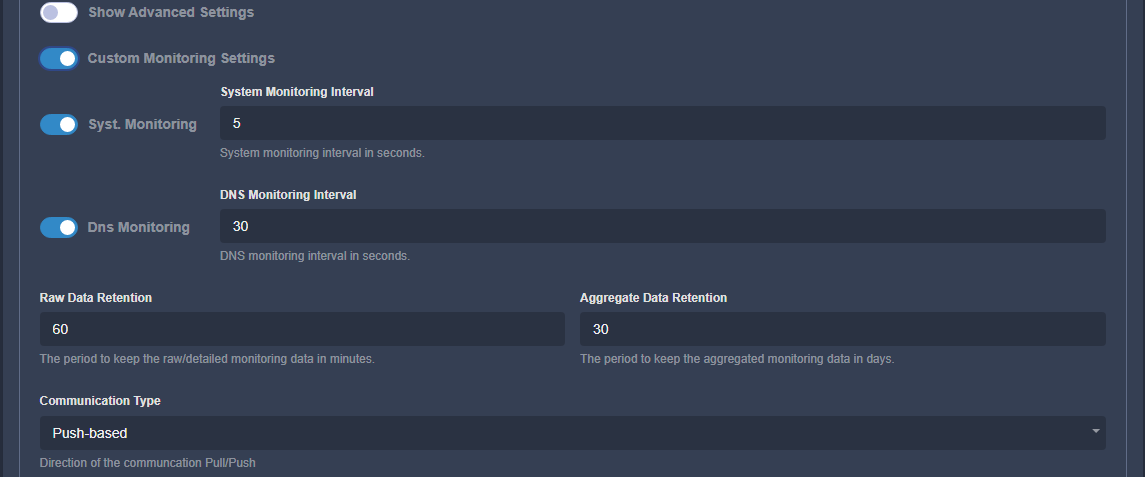Click the Communication Type dropdown arrow
This screenshot has height=477, width=1145.
tap(1095, 432)
